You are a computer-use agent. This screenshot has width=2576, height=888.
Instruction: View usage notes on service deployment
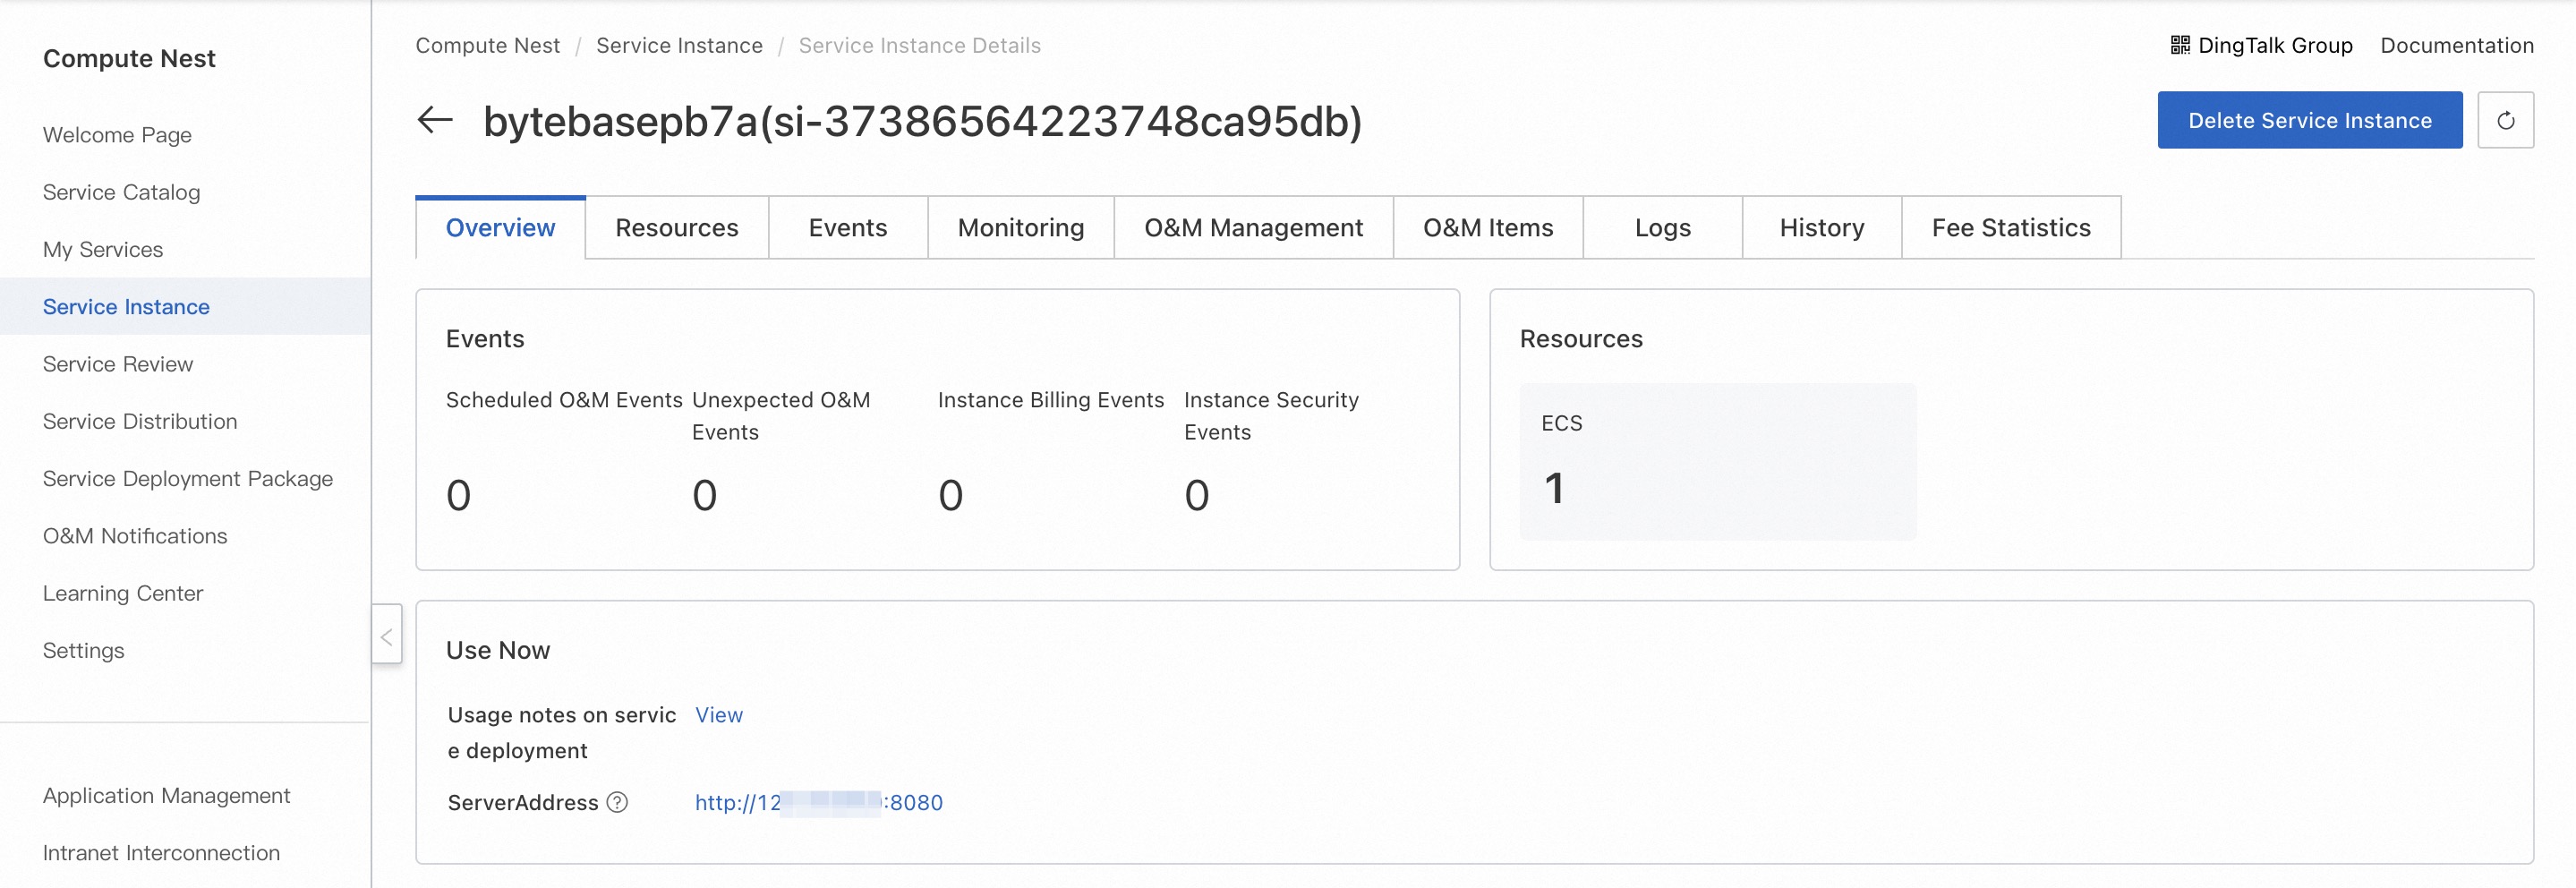tap(719, 715)
